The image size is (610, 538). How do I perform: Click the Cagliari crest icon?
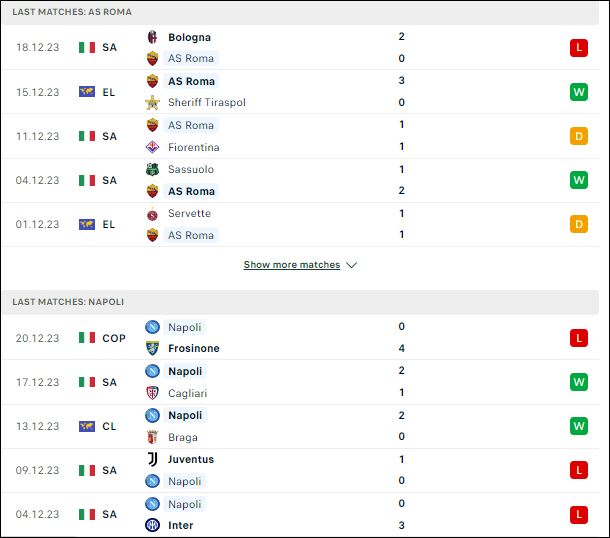click(x=152, y=393)
